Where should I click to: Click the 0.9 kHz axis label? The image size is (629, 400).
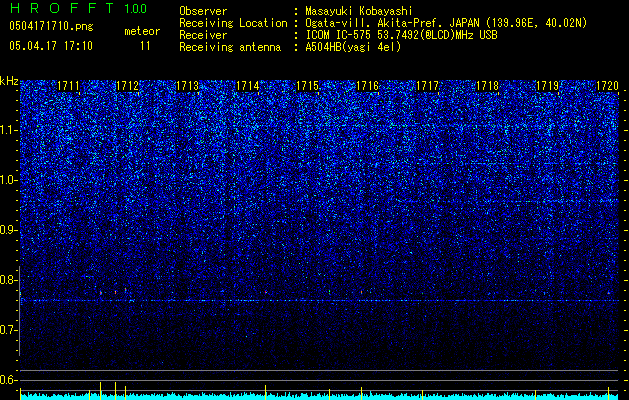8,230
